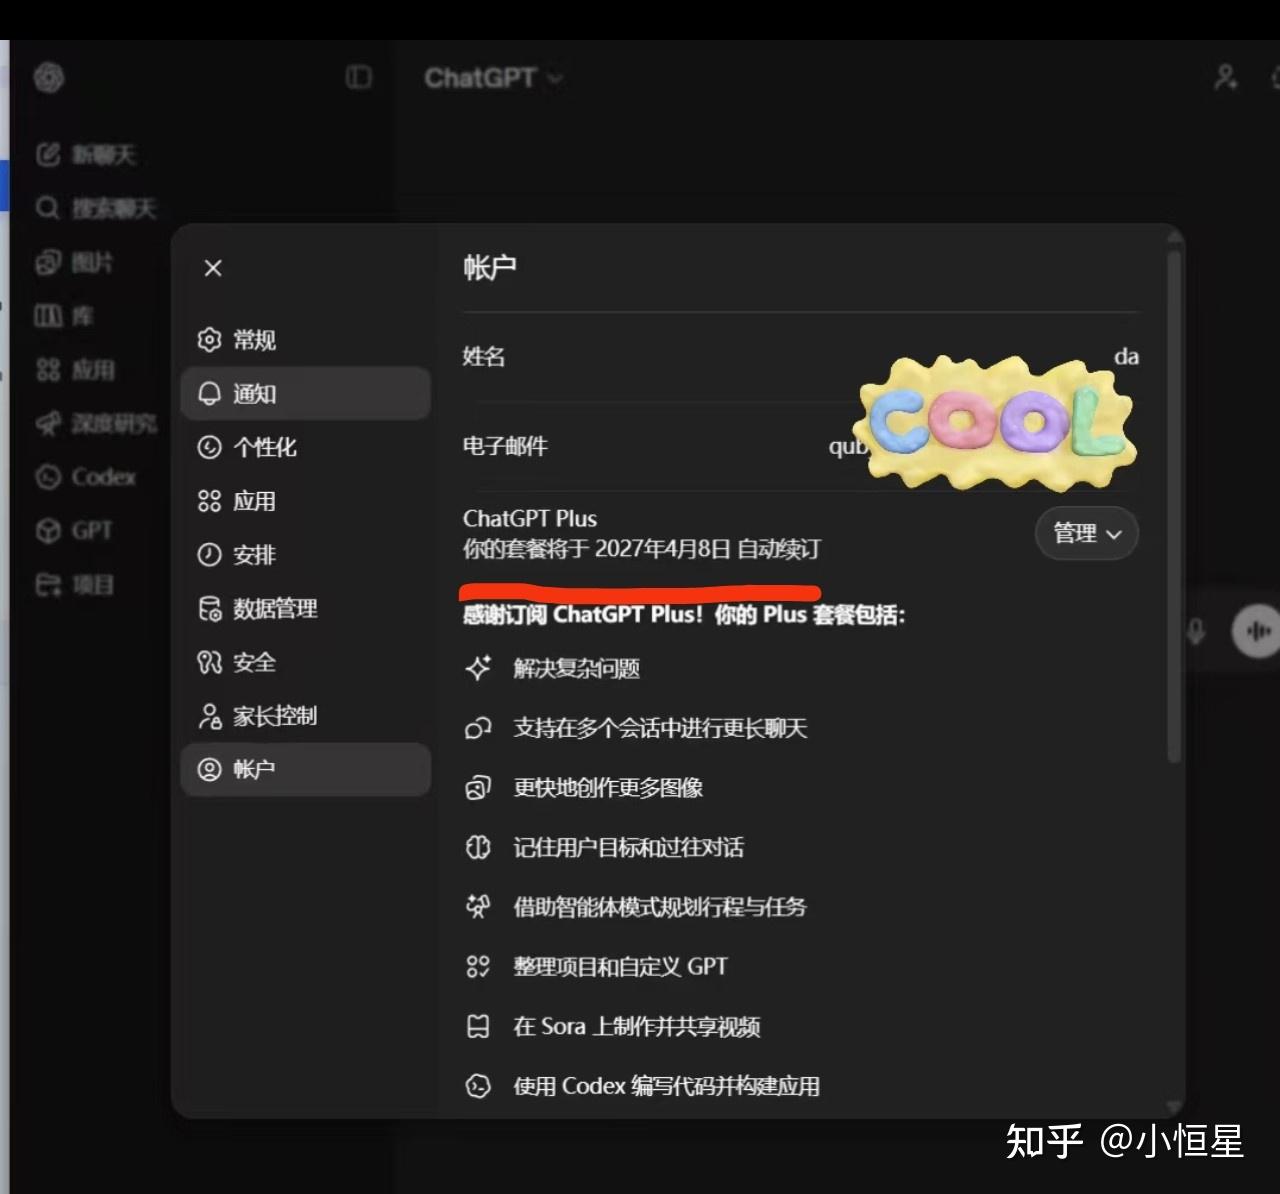Click the ChatGPT Plus plan name
The width and height of the screenshot is (1280, 1194).
530,518
